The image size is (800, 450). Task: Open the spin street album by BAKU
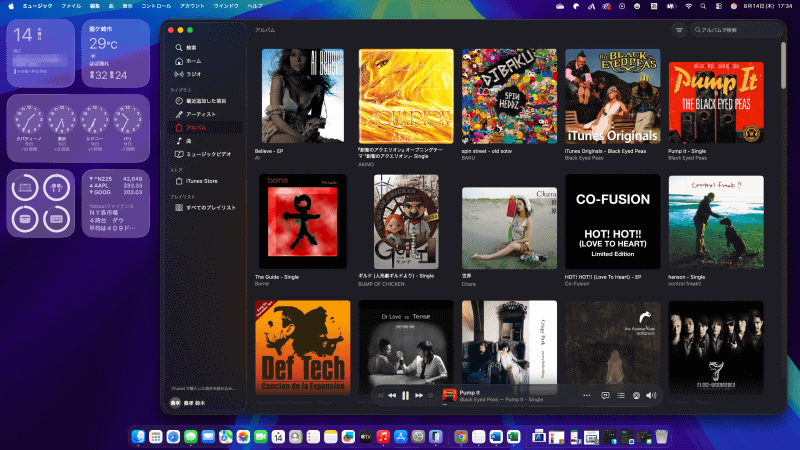[509, 96]
